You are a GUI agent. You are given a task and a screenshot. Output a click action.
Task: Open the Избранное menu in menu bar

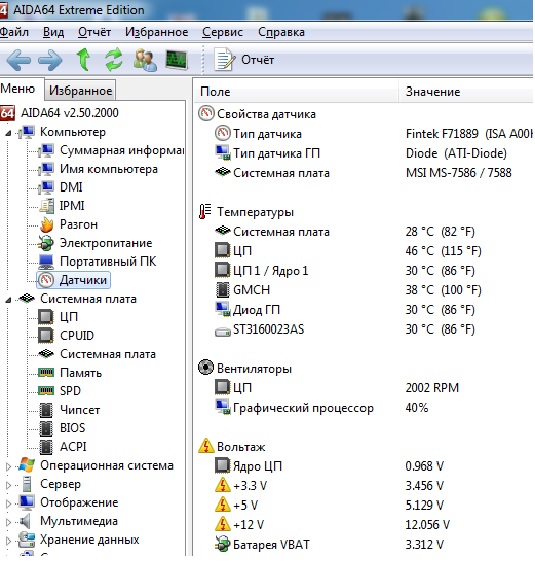(157, 32)
